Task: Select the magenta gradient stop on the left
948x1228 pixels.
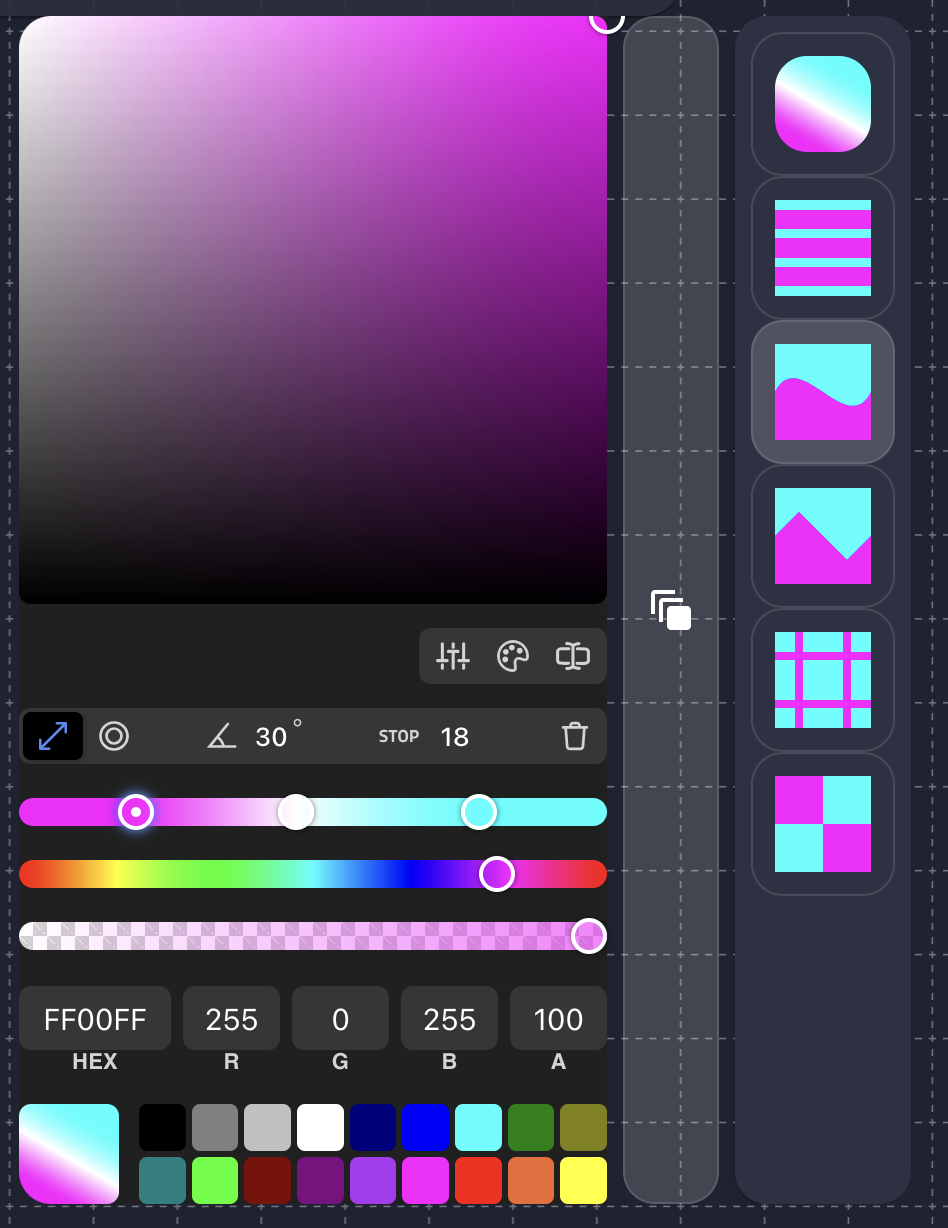Action: 137,812
